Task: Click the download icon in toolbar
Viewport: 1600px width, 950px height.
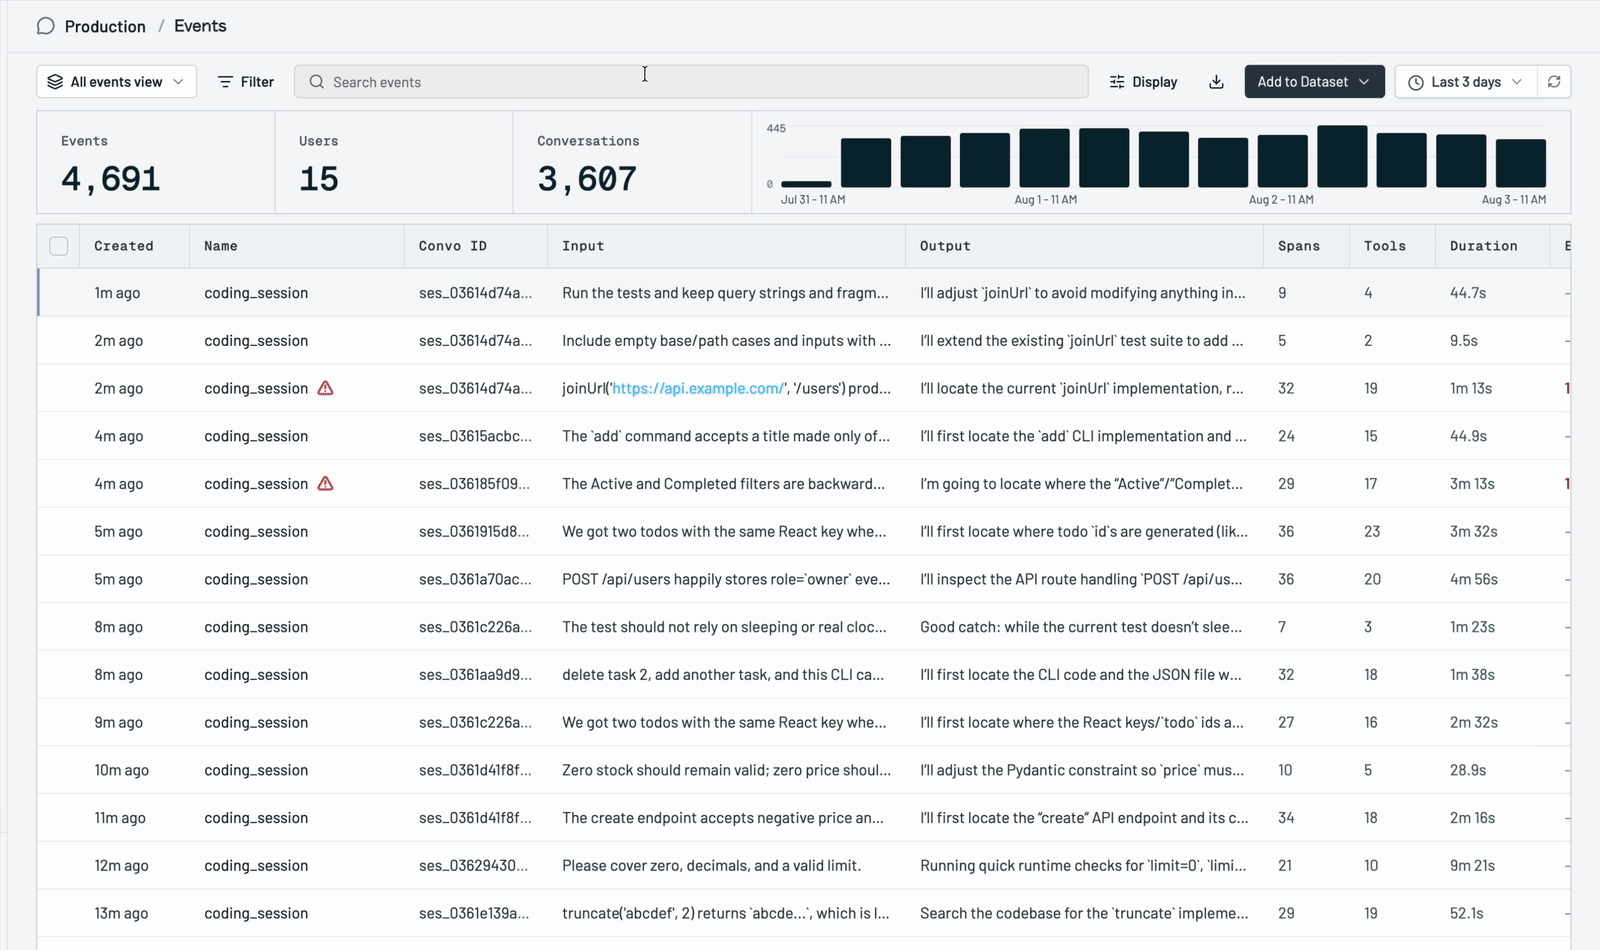Action: [x=1216, y=82]
